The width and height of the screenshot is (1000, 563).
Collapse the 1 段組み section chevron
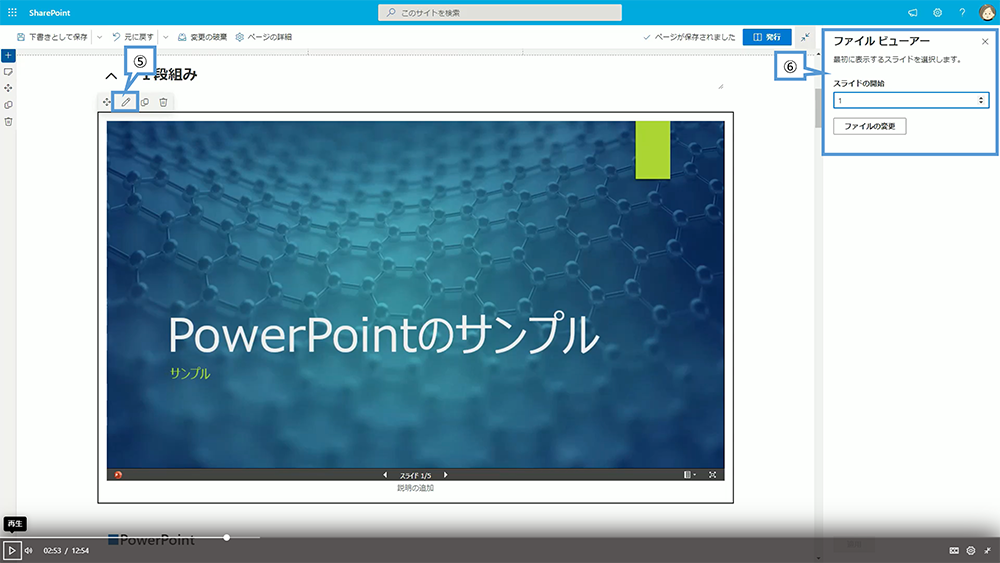(x=111, y=76)
